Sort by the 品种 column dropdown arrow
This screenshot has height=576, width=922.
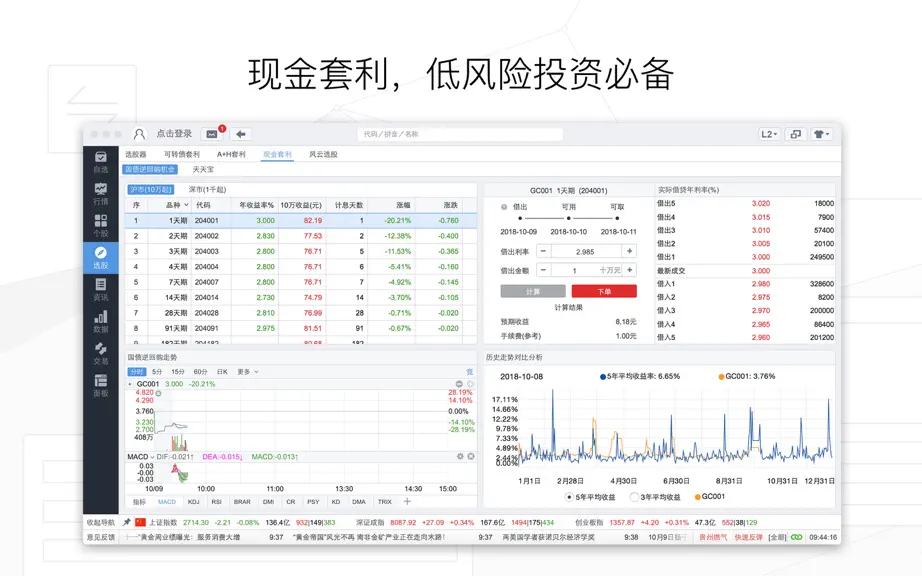186,205
